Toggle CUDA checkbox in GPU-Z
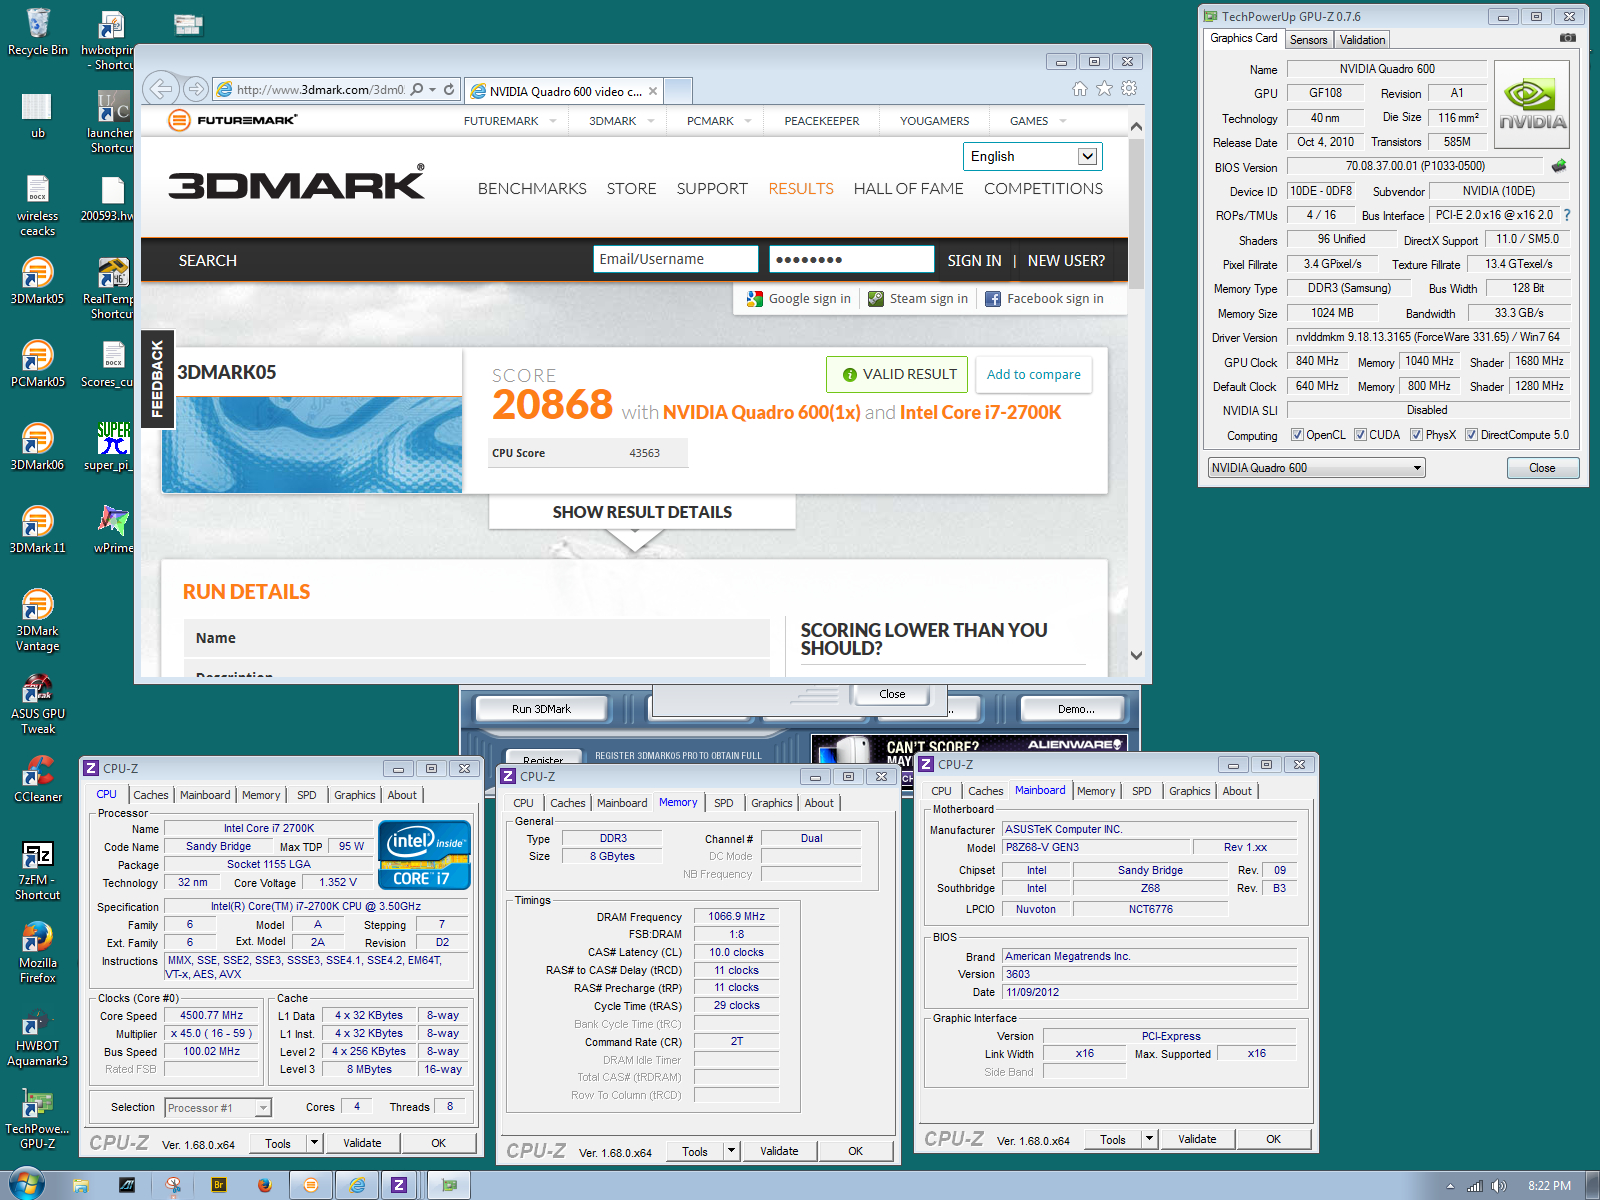The height and width of the screenshot is (1200, 1600). [1360, 435]
